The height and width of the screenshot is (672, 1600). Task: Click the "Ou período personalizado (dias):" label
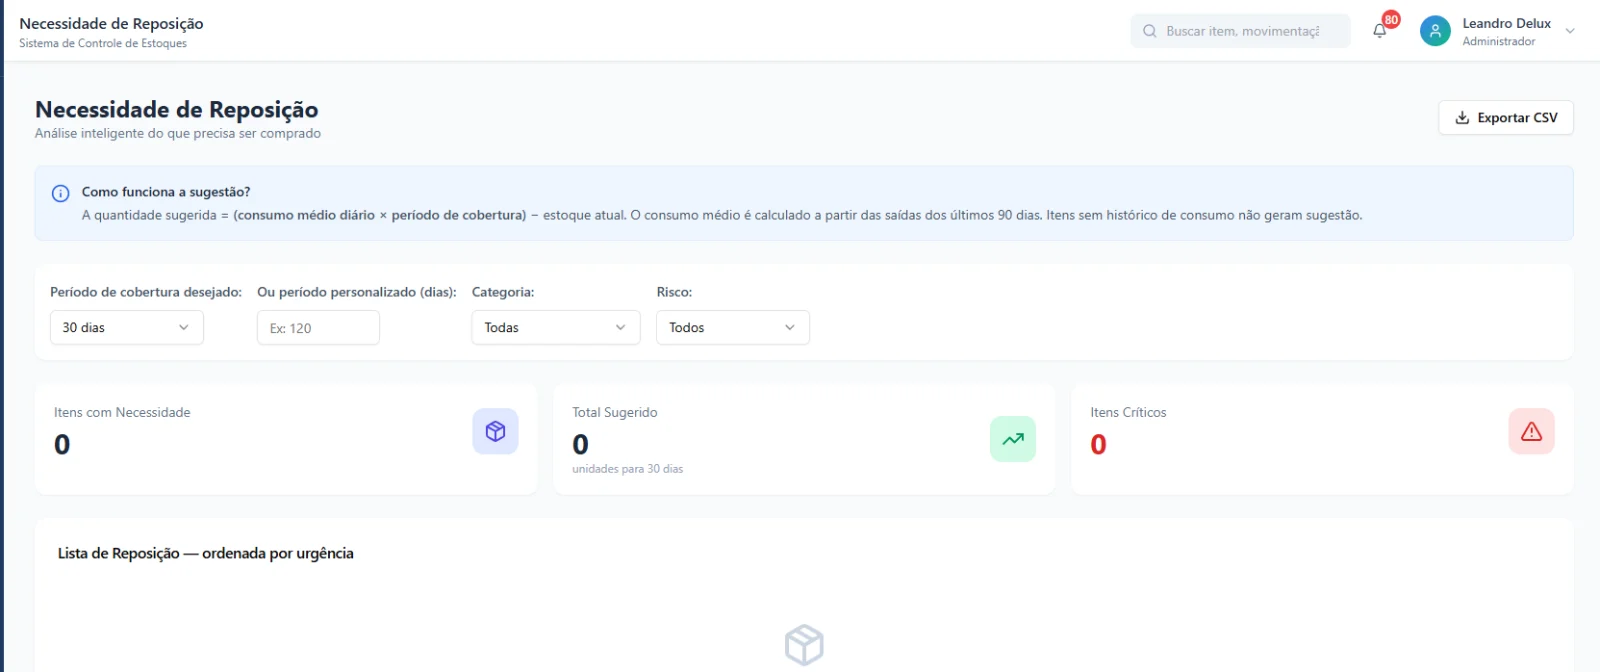(357, 292)
